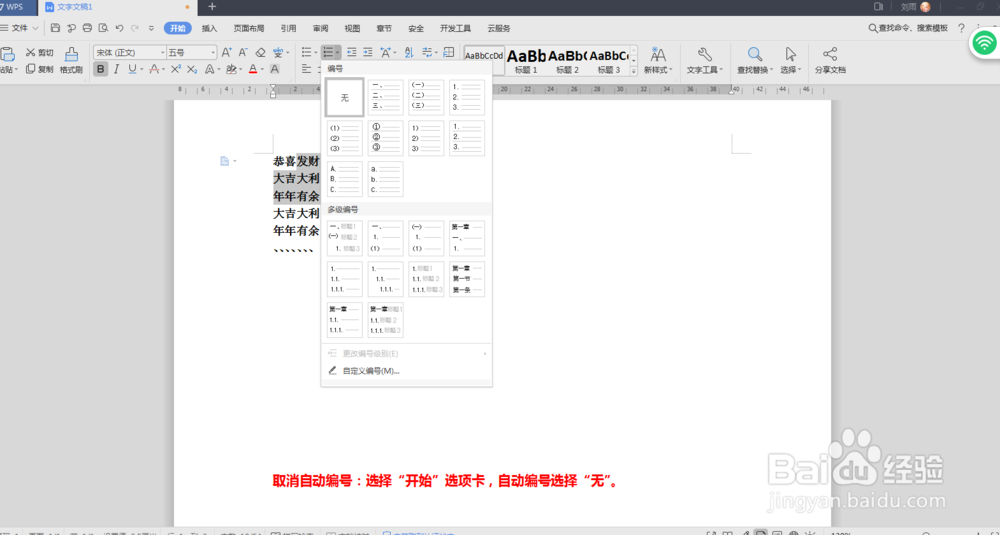Select the 第一章 第一节 第一条 multilevel style
1000x535 pixels.
click(467, 279)
